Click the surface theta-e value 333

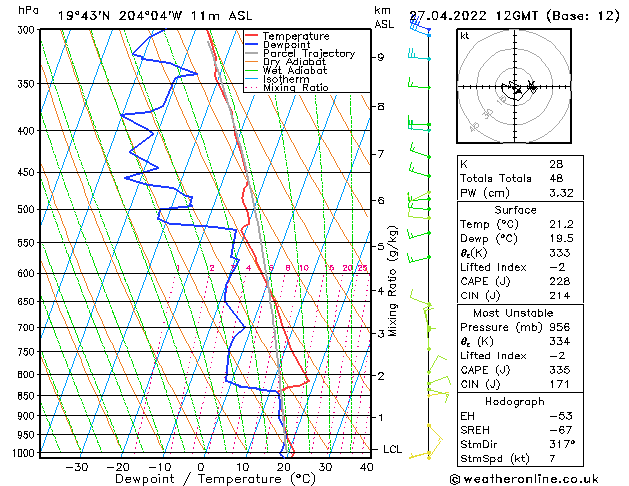pos(560,253)
